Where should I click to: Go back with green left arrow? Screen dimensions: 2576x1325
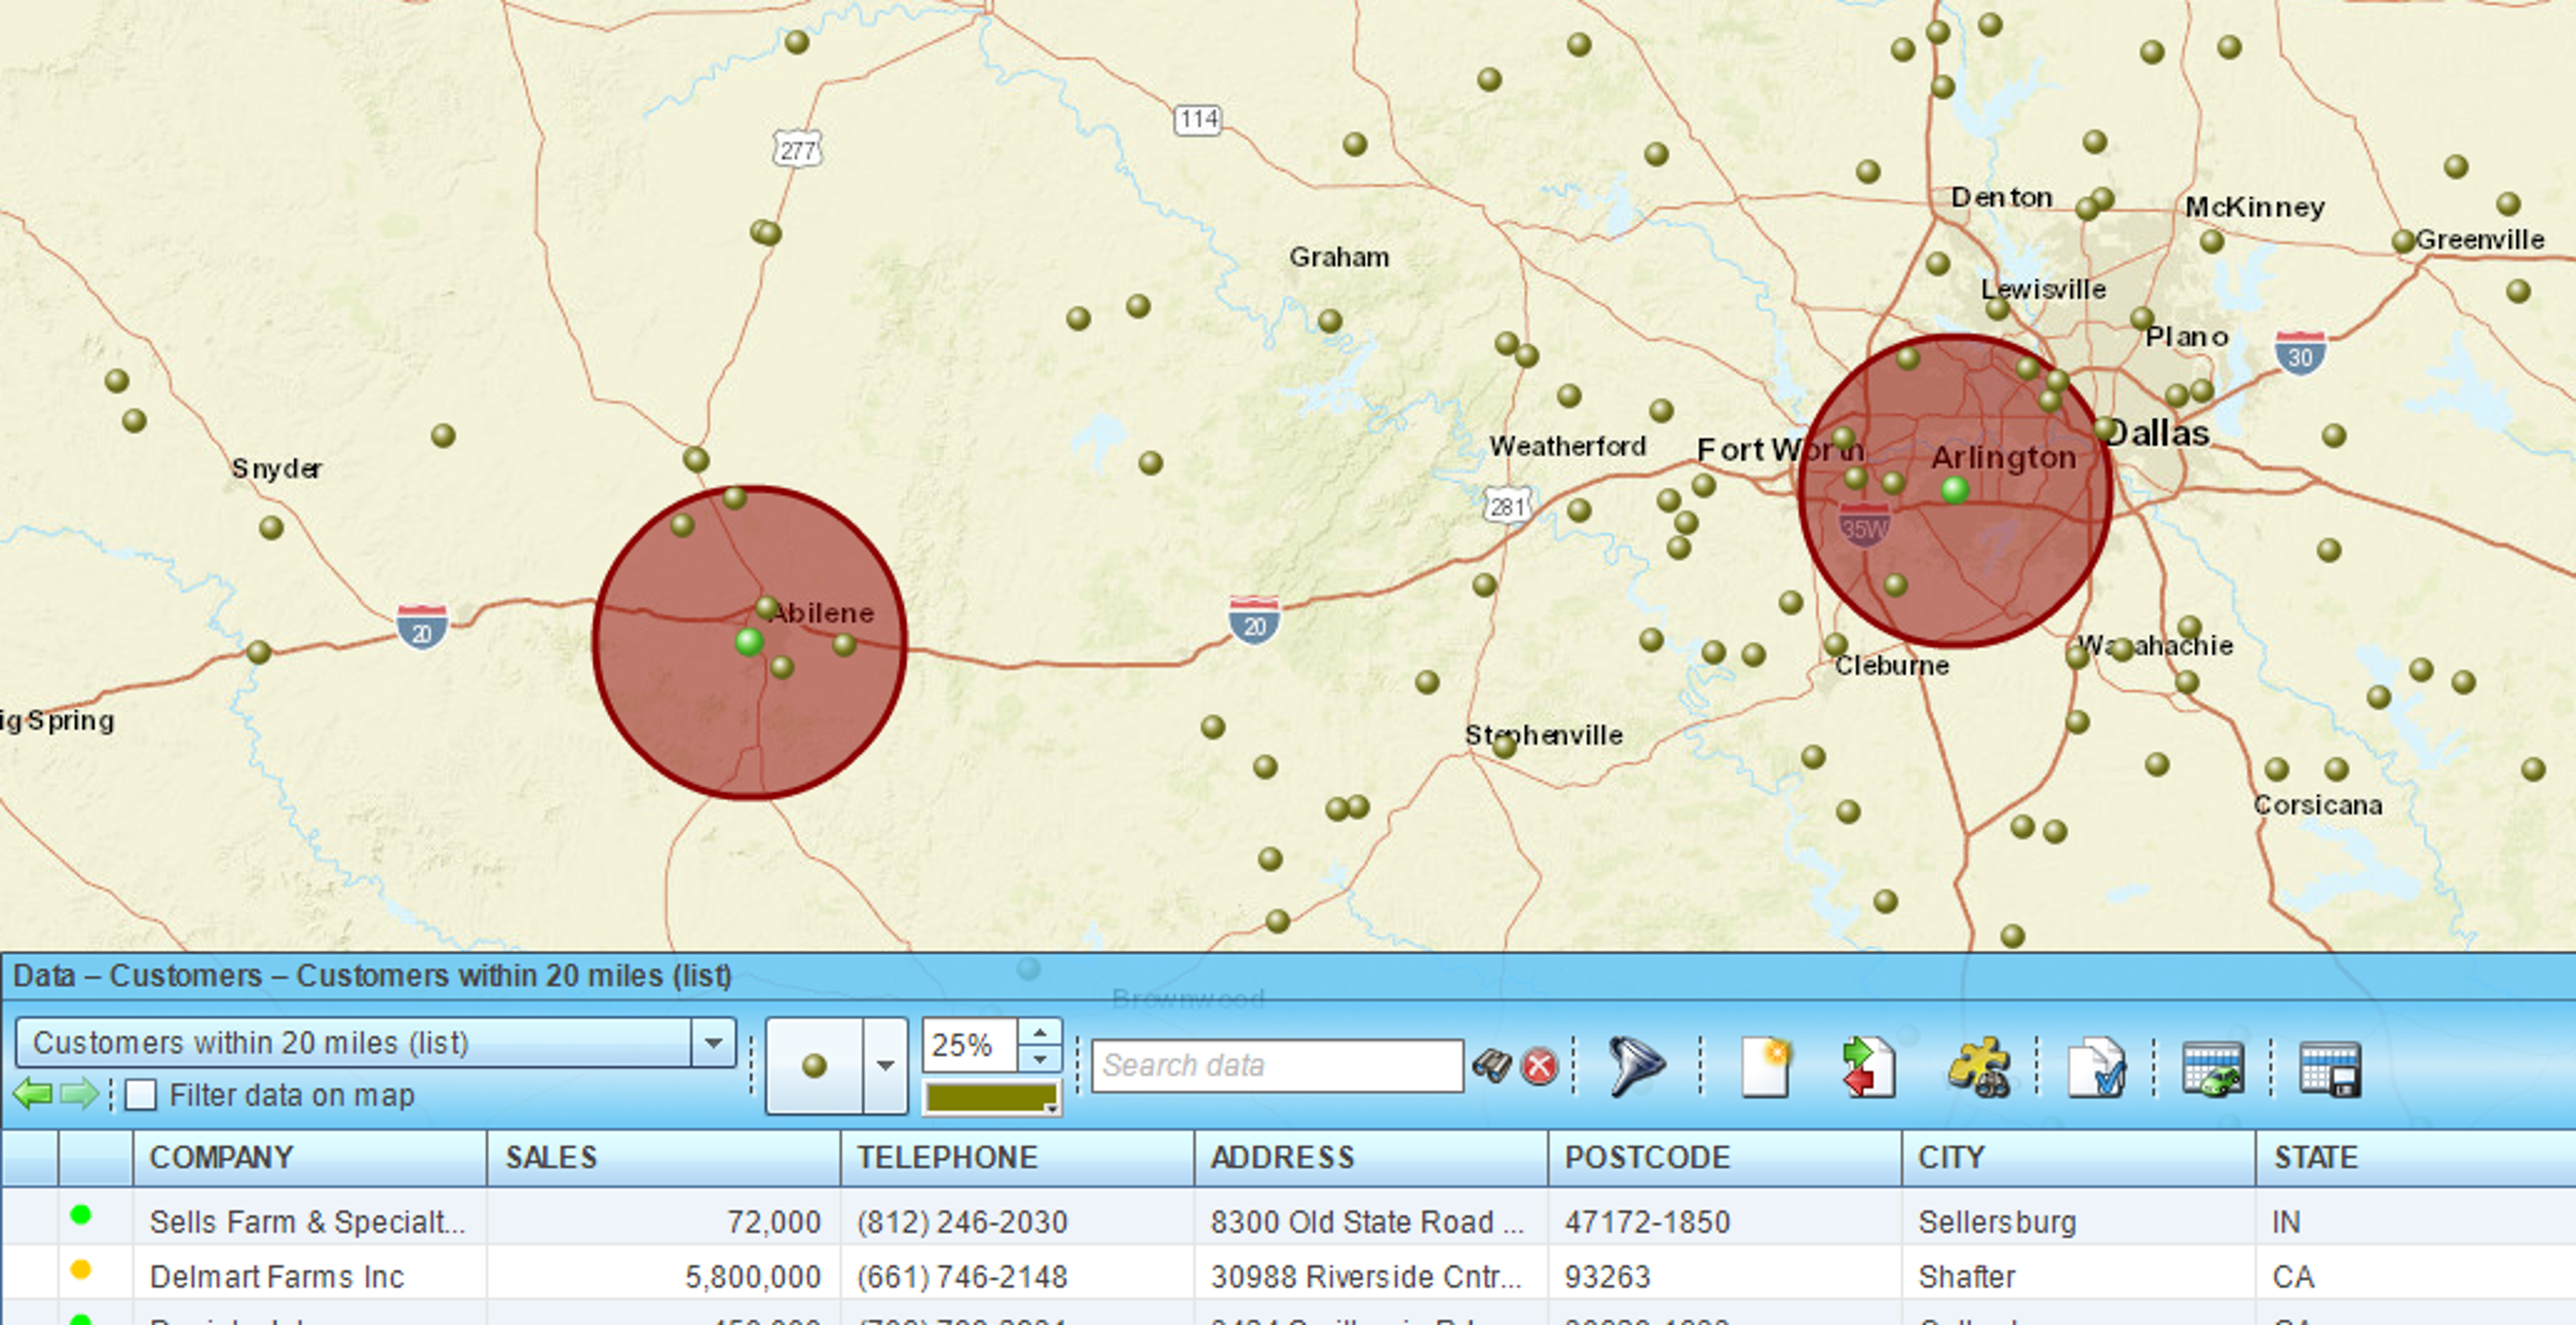[x=33, y=1094]
